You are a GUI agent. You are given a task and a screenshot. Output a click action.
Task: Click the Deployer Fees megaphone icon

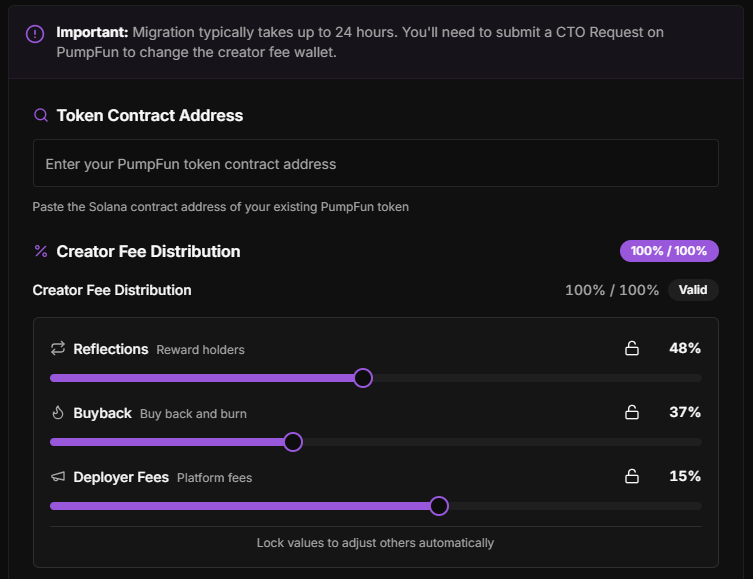[58, 476]
